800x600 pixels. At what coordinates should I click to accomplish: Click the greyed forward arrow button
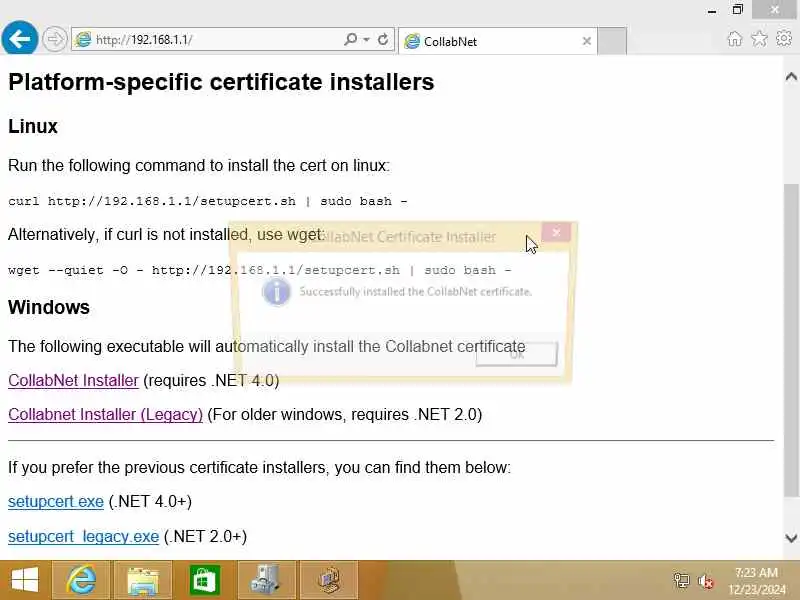[x=54, y=39]
